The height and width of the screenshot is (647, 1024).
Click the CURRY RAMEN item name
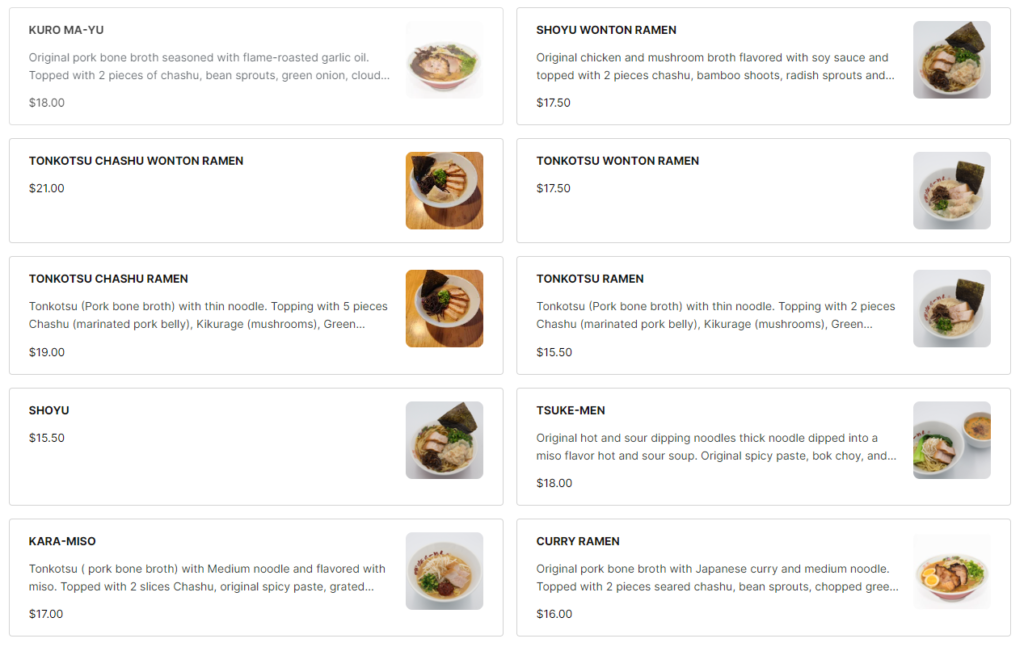coord(578,542)
